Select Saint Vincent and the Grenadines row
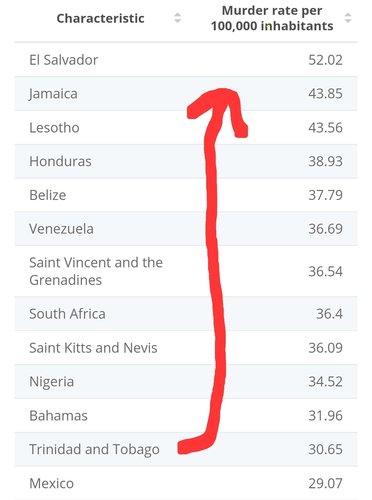This screenshot has width=372, height=500. coord(186,271)
